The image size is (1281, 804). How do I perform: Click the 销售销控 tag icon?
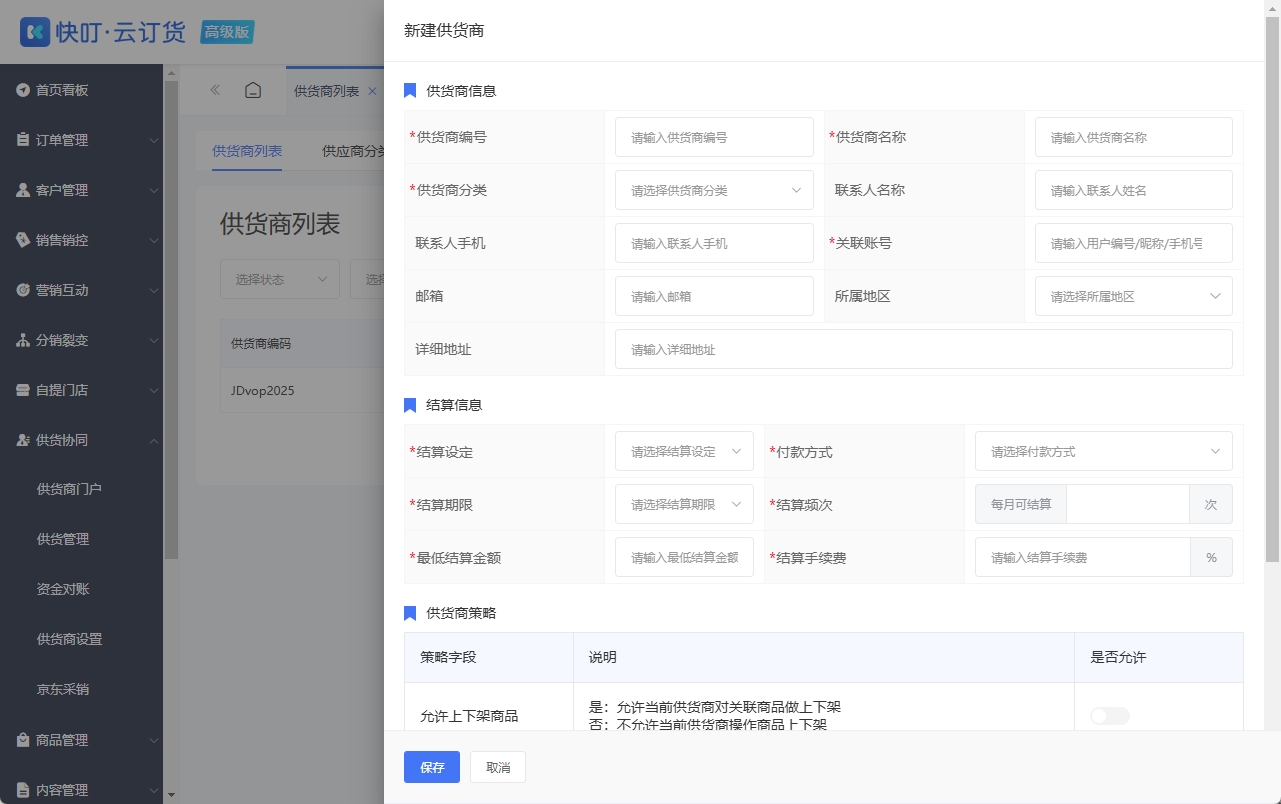pos(23,240)
